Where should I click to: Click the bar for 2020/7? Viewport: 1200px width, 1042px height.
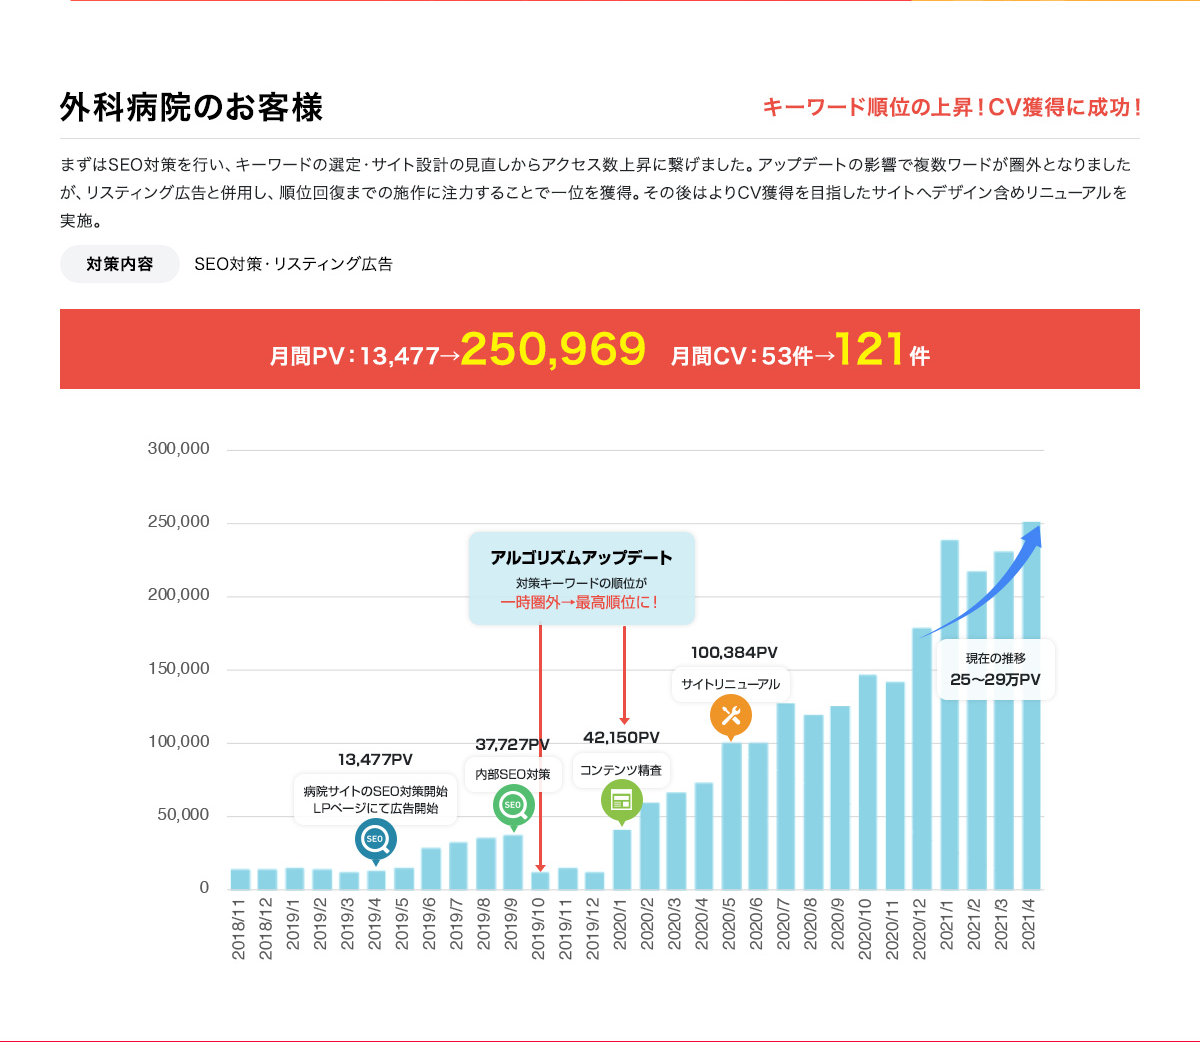785,800
